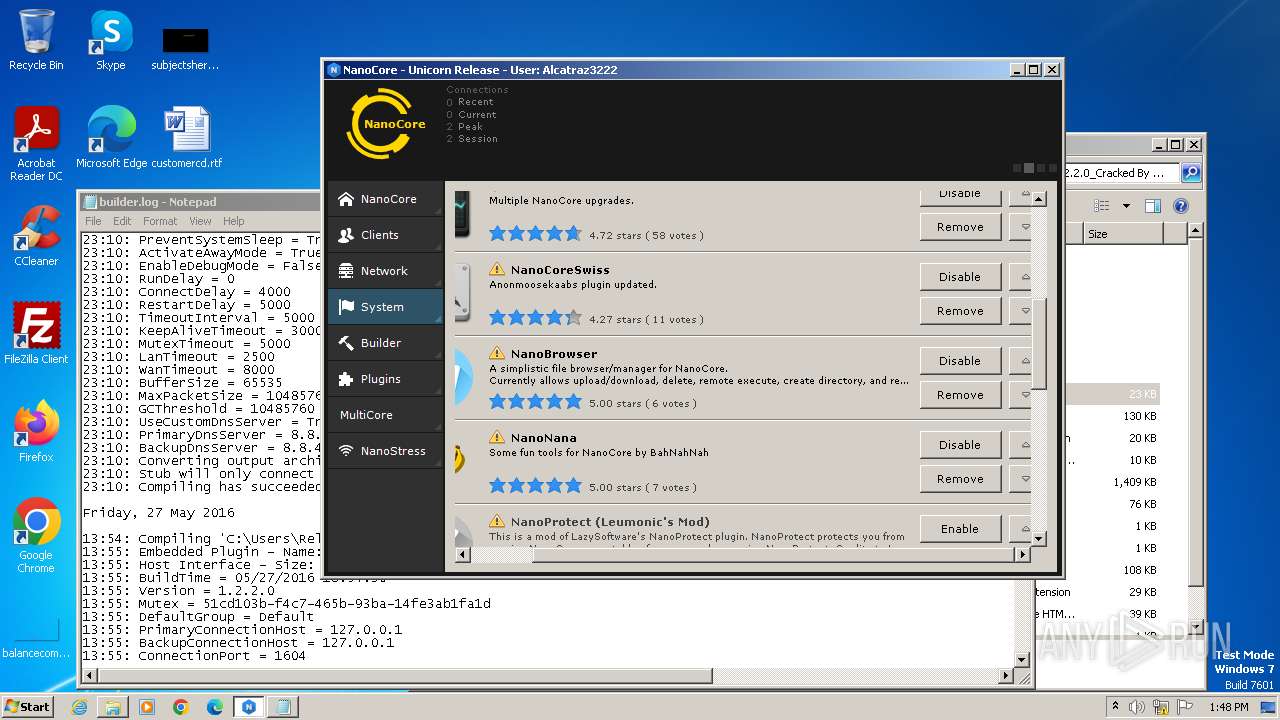Click the NanoBrowser plugin title
The image size is (1280, 720).
pyautogui.click(x=554, y=354)
